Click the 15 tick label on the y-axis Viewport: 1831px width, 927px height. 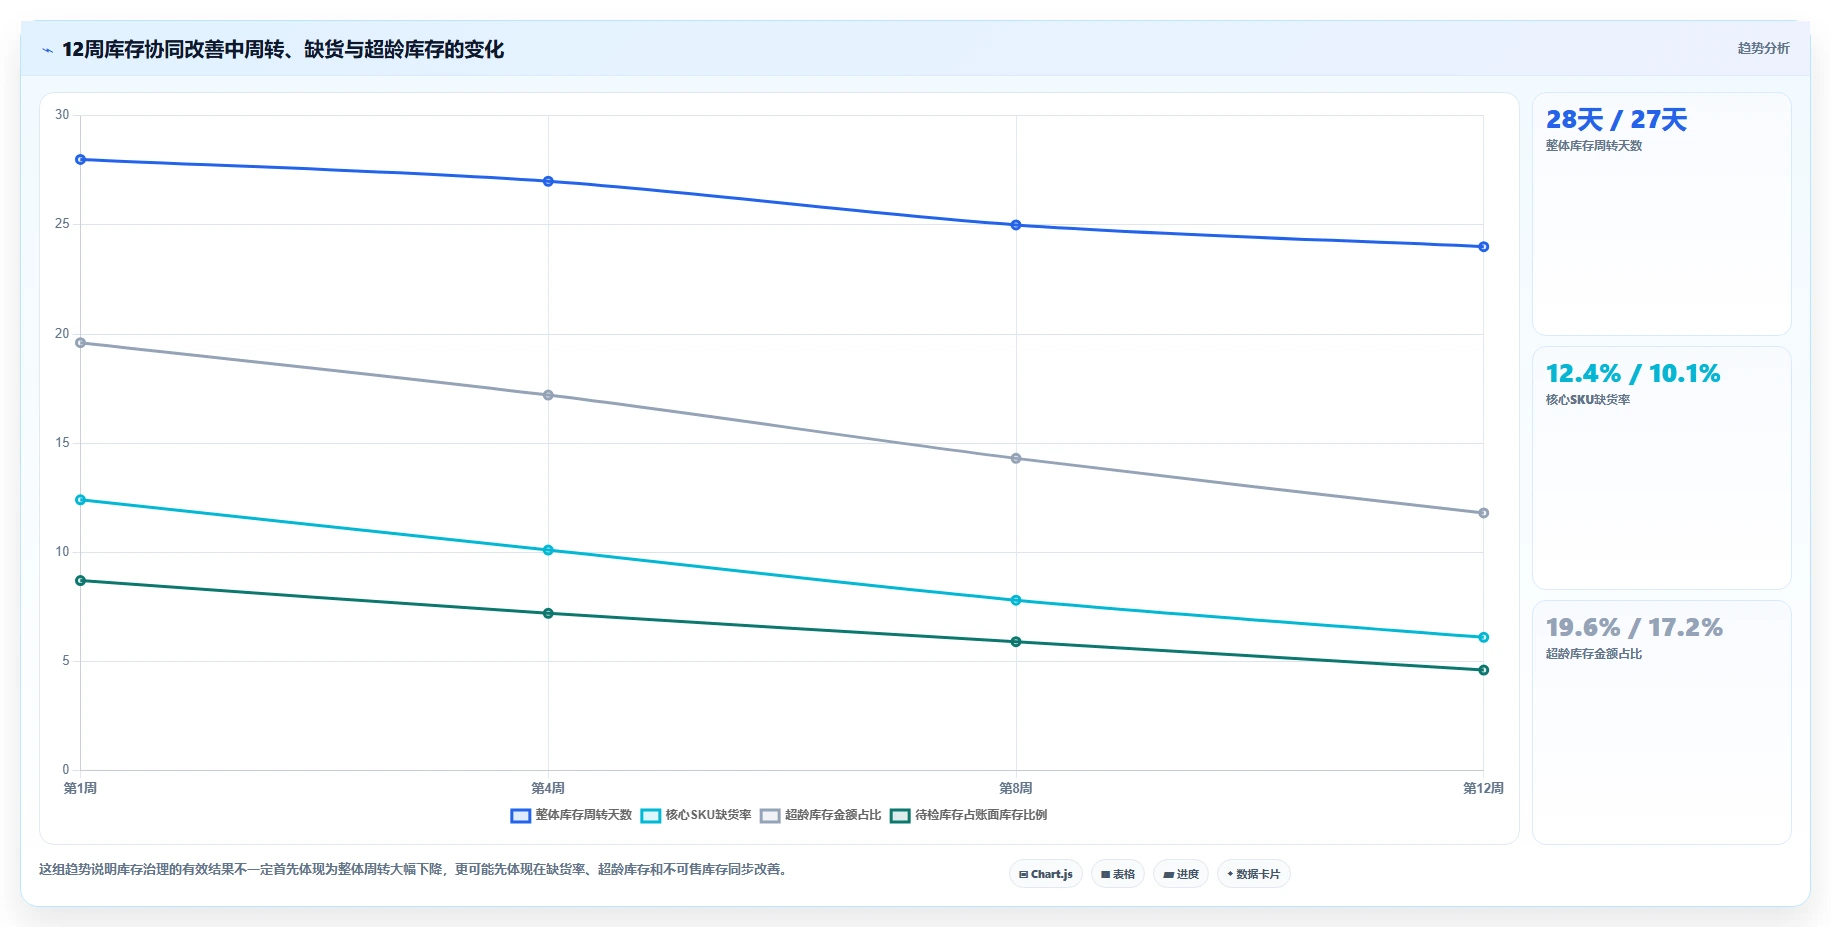(62, 443)
